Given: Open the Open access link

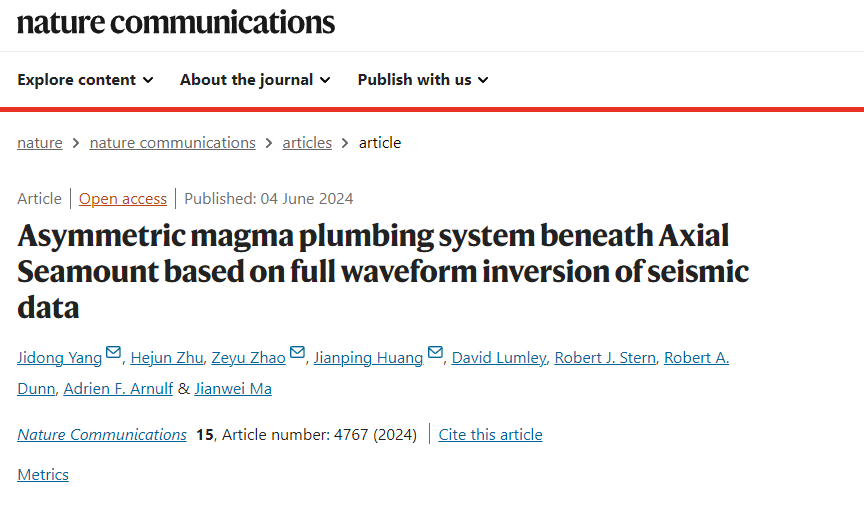Looking at the screenshot, I should (123, 198).
